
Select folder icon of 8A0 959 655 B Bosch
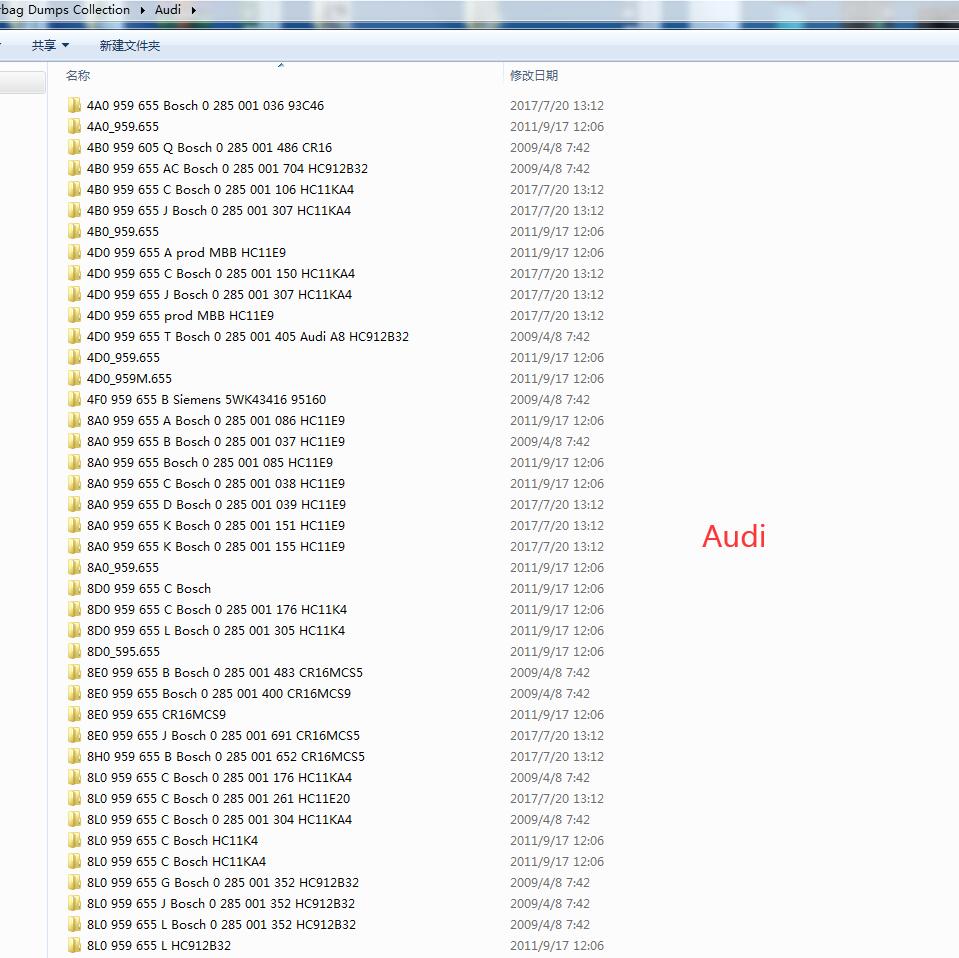(75, 441)
